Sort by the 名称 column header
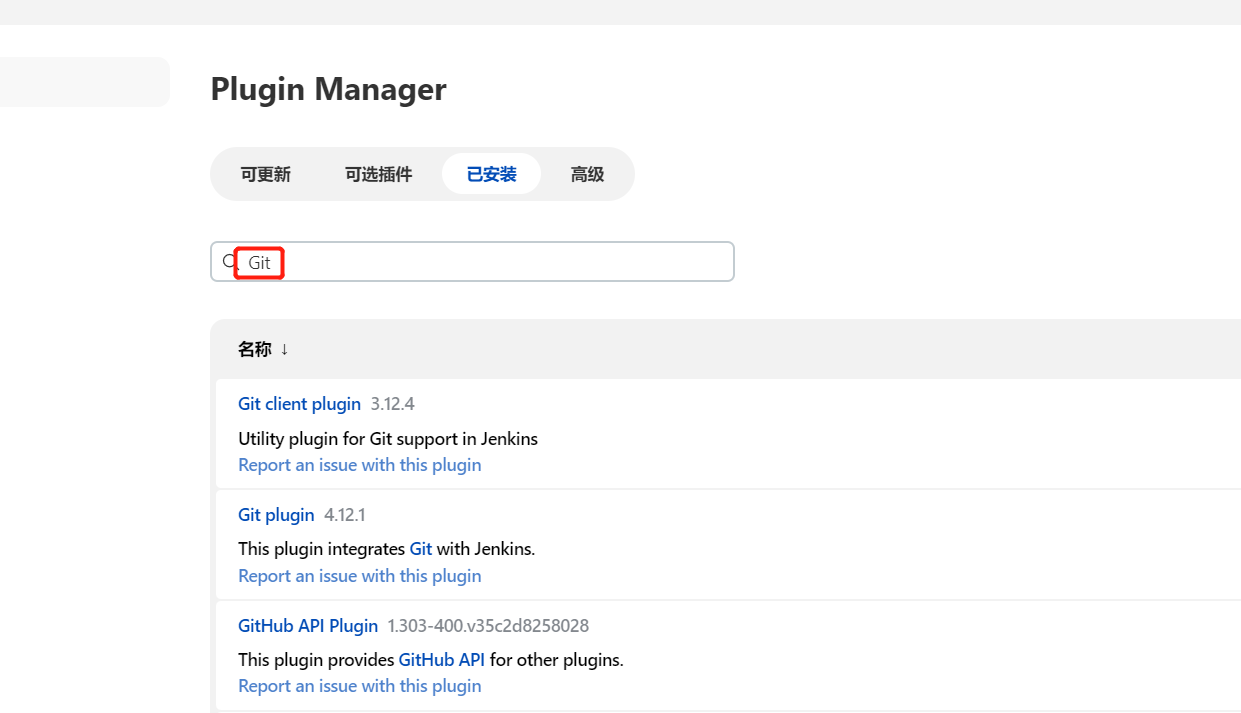The image size is (1241, 713). [x=263, y=349]
